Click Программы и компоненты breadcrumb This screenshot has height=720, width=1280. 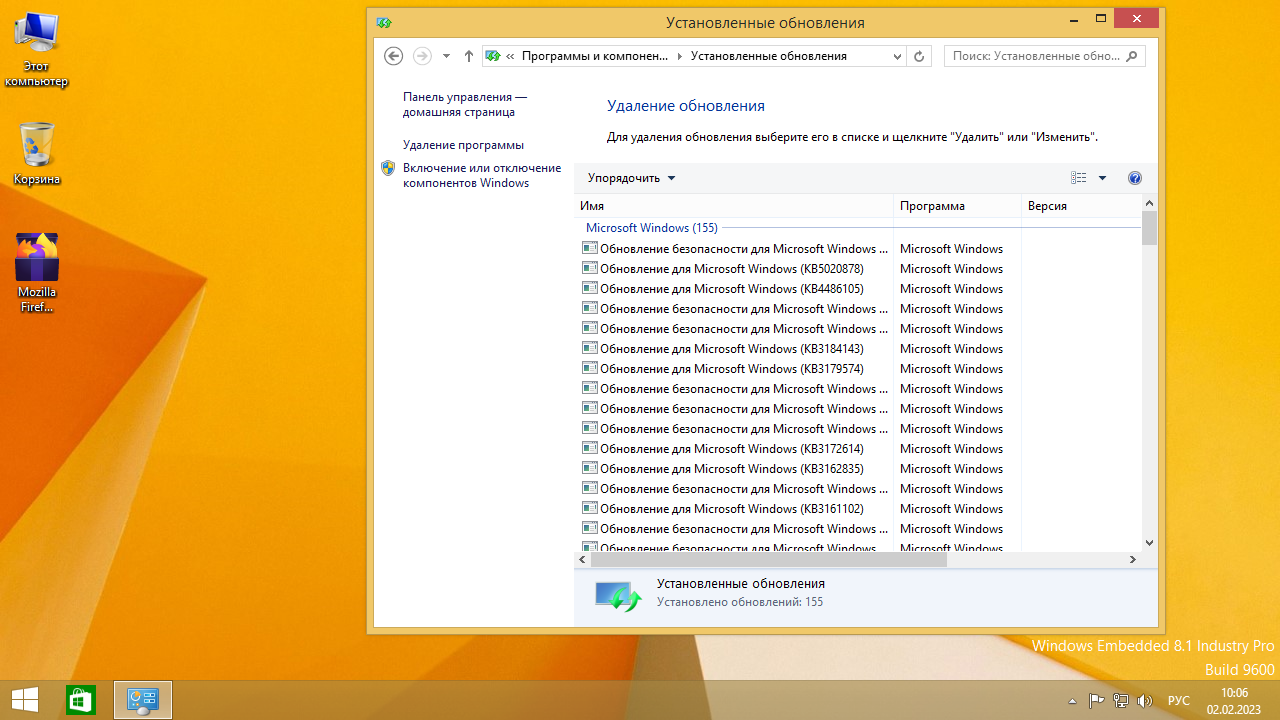594,56
